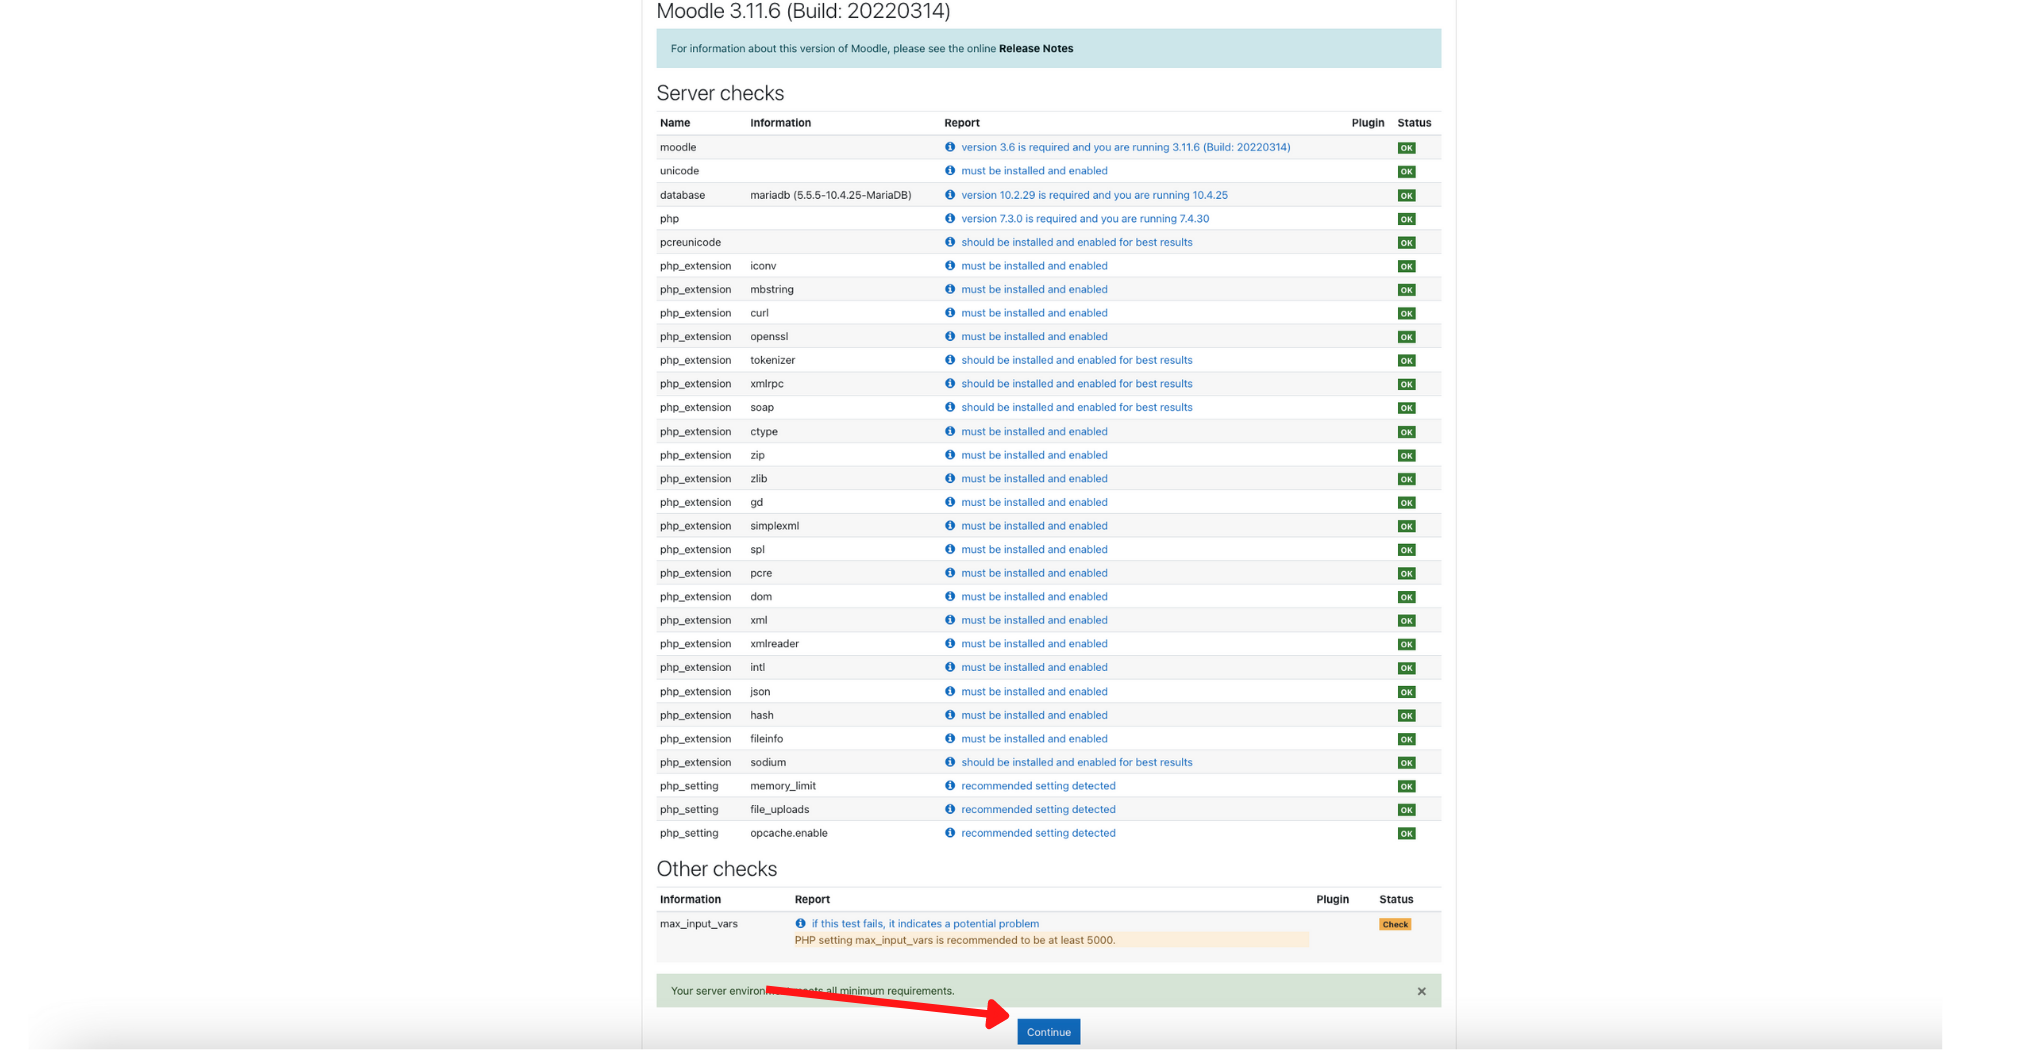2019x1050 pixels.
Task: Click the OK status badge for database
Action: tap(1406, 195)
